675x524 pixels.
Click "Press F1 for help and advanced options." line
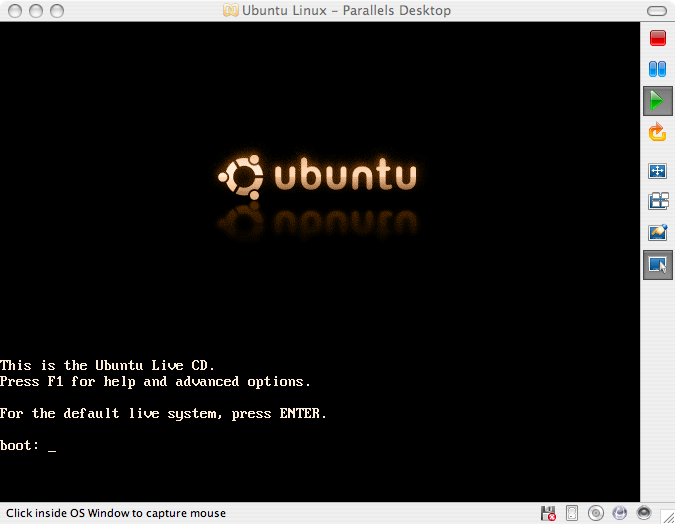(x=155, y=382)
